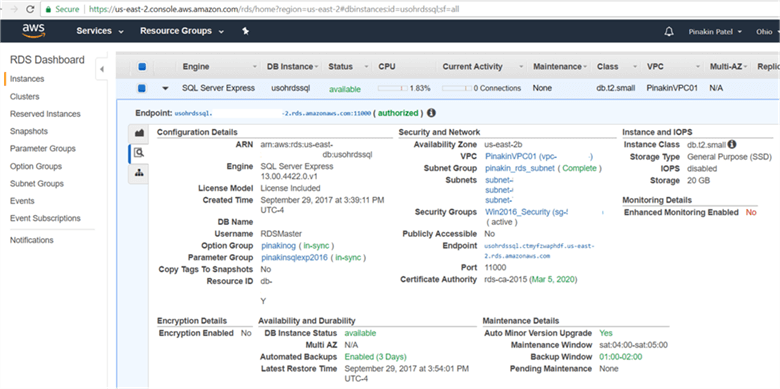
Task: Open the notifications bell icon
Action: [x=669, y=31]
